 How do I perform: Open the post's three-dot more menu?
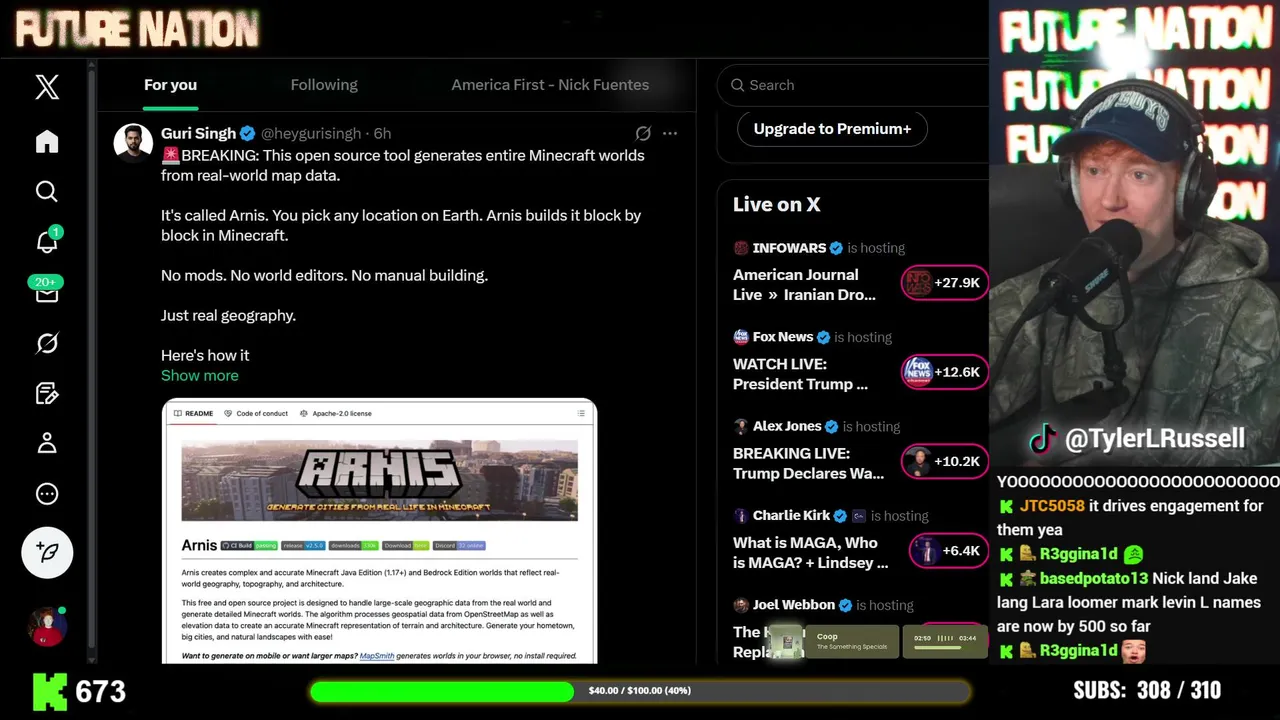670,133
